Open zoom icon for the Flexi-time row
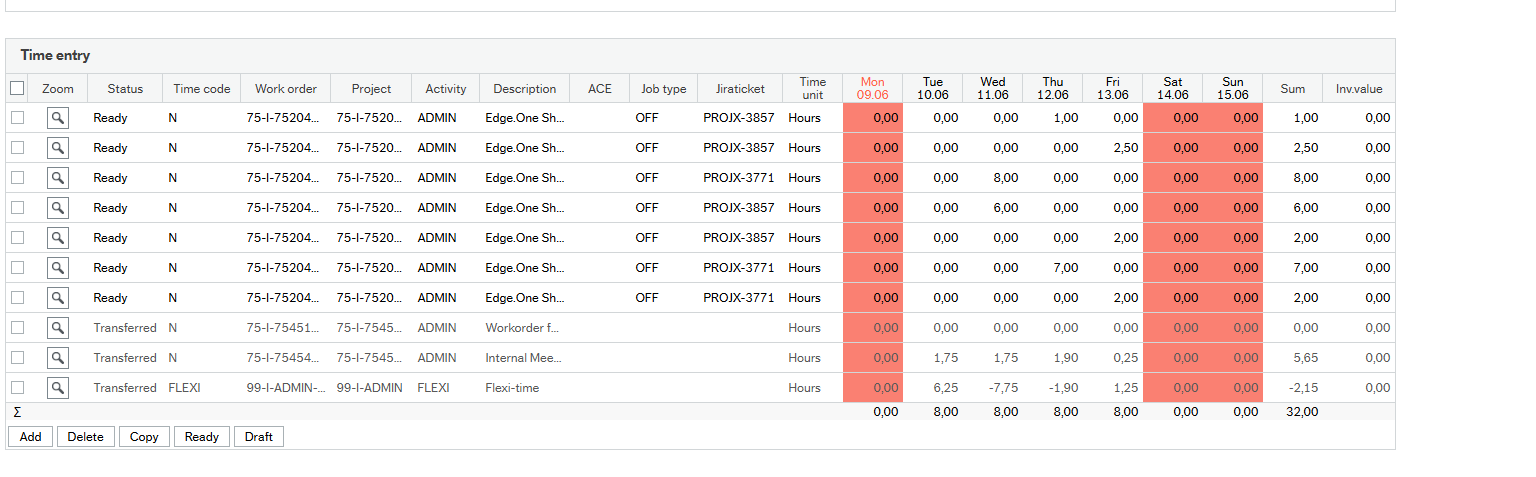This screenshot has width=1536, height=477. click(x=58, y=388)
